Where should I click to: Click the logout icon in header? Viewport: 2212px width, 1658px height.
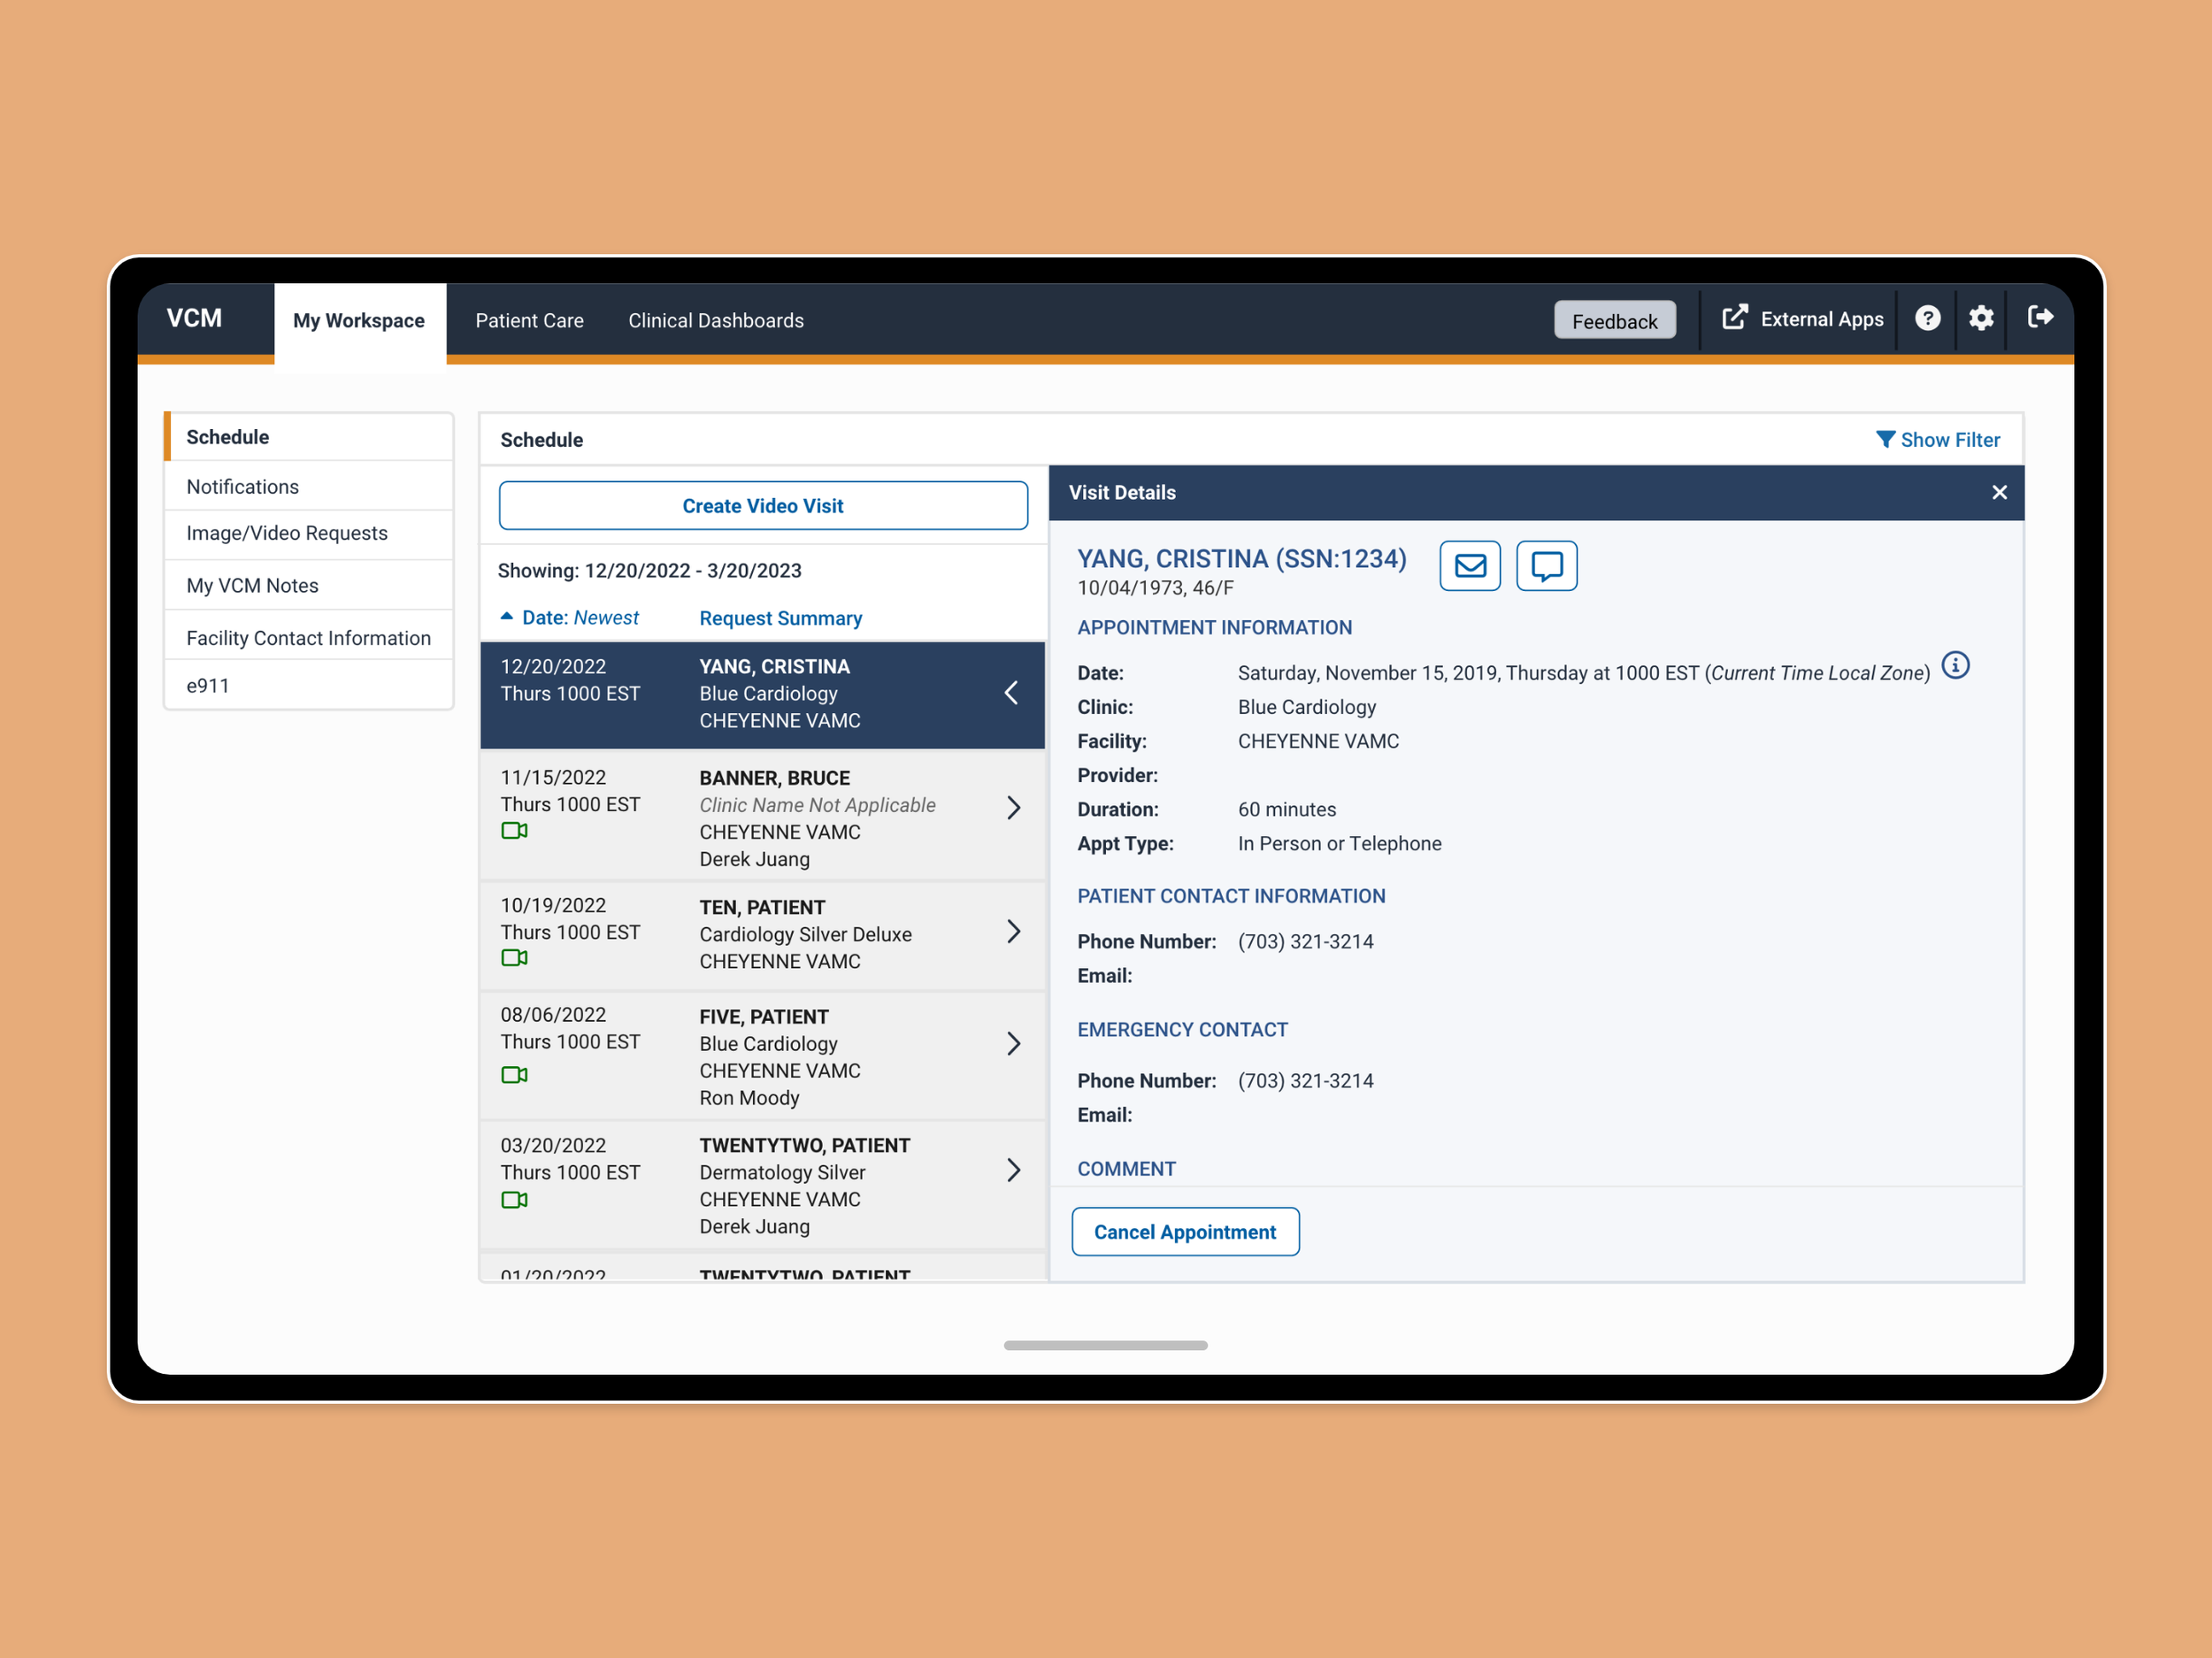click(x=2039, y=317)
